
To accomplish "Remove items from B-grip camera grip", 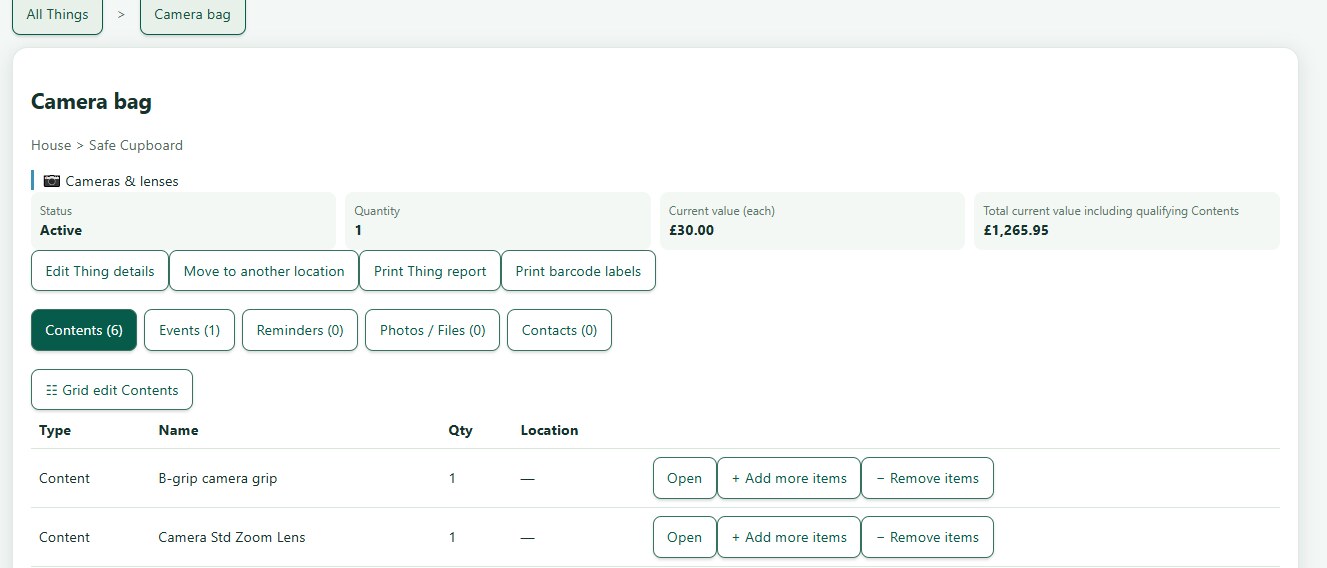I will point(927,478).
